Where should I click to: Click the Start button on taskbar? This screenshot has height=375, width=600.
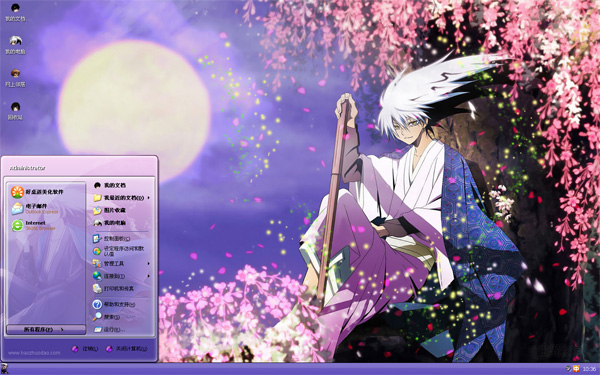pyautogui.click(x=4, y=369)
